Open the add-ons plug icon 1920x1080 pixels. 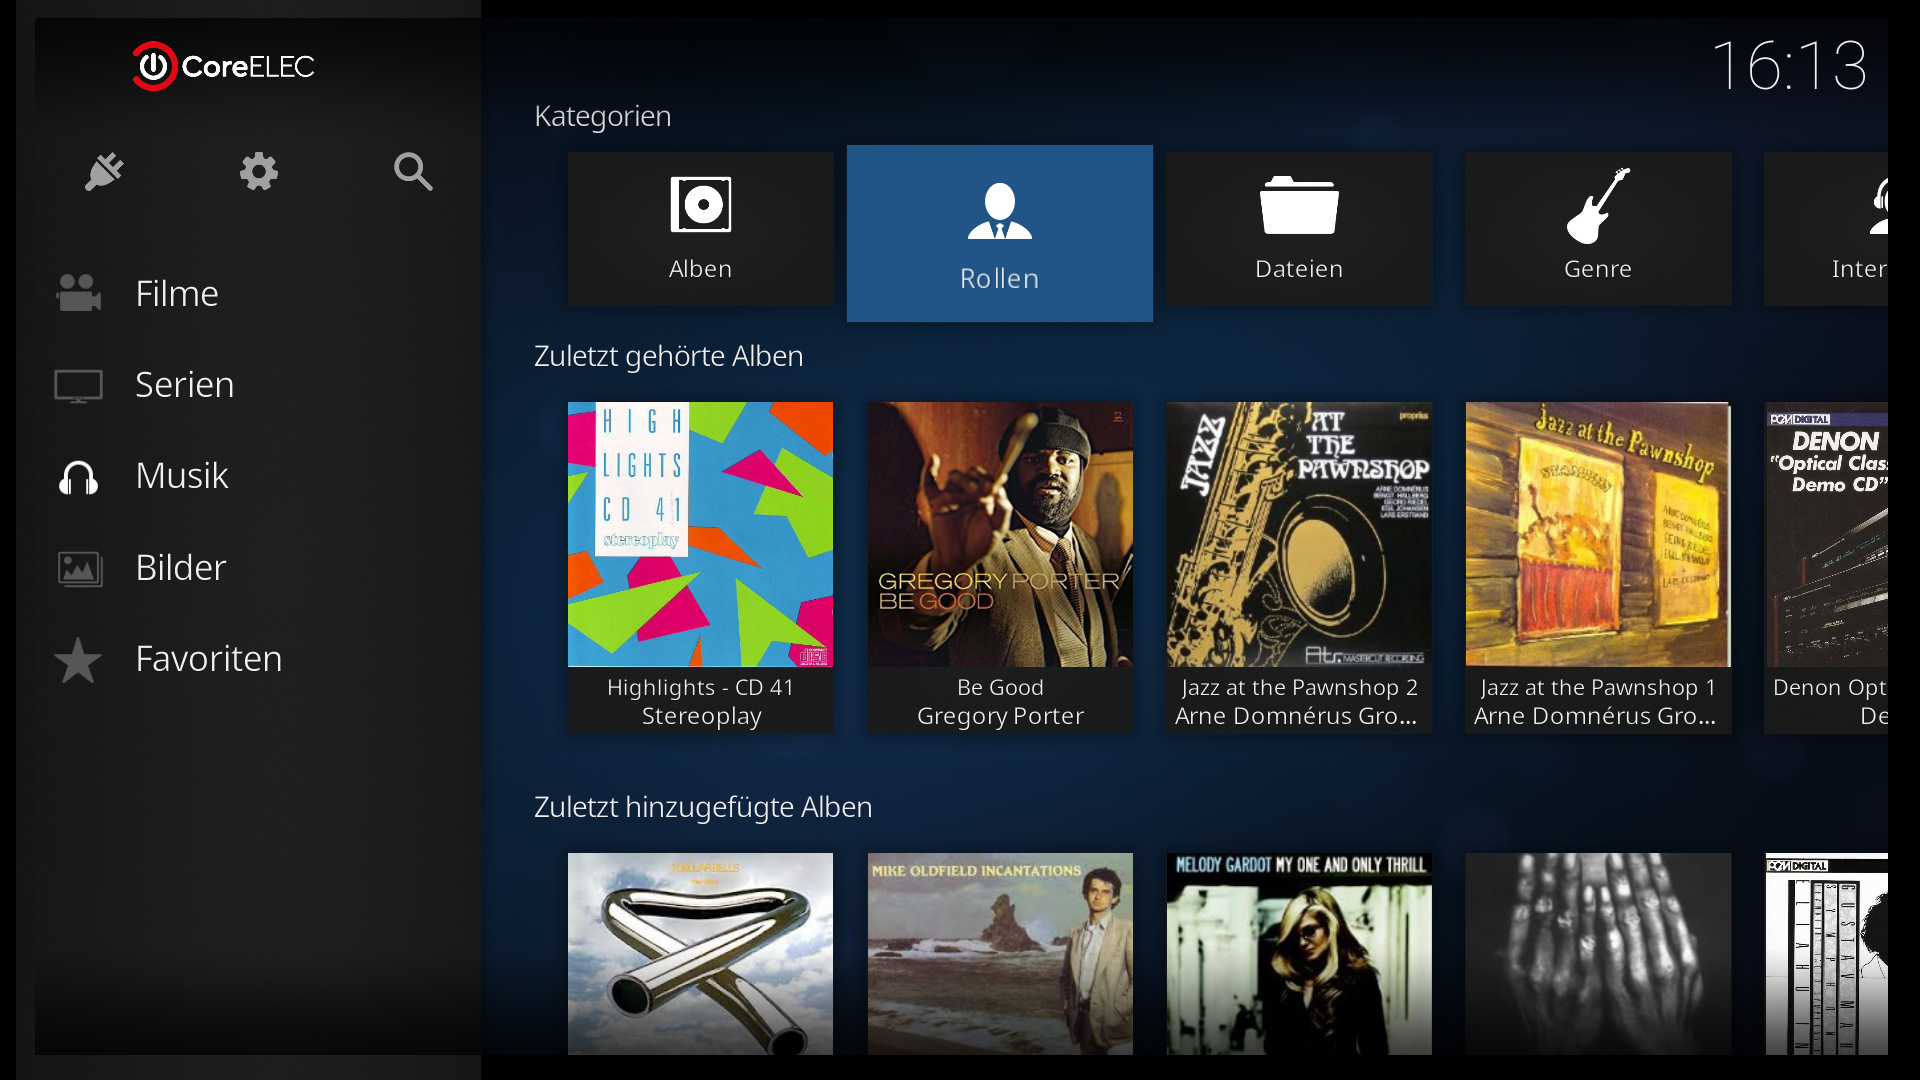click(x=104, y=172)
